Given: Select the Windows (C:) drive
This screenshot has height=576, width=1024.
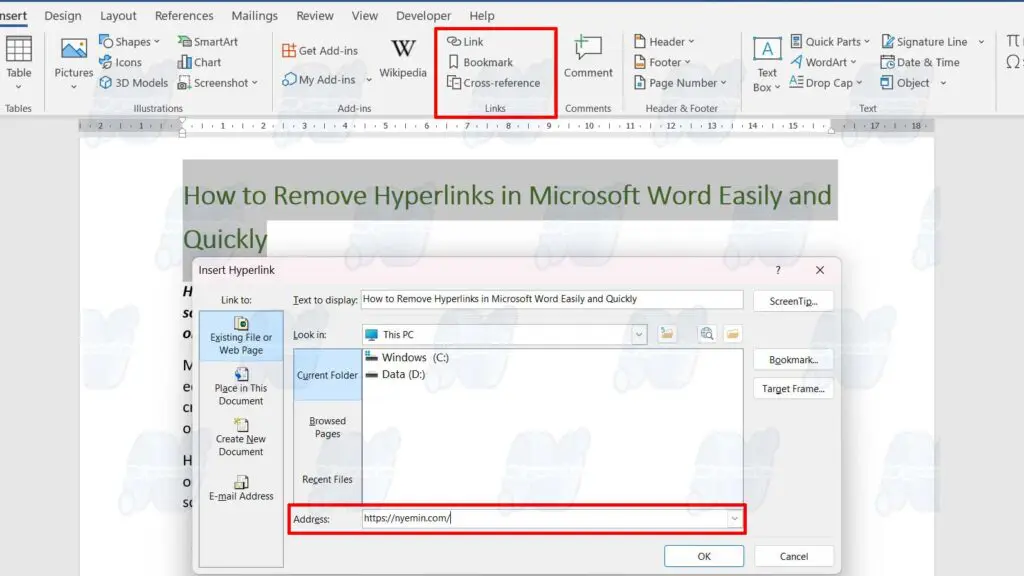Looking at the screenshot, I should tap(408, 357).
